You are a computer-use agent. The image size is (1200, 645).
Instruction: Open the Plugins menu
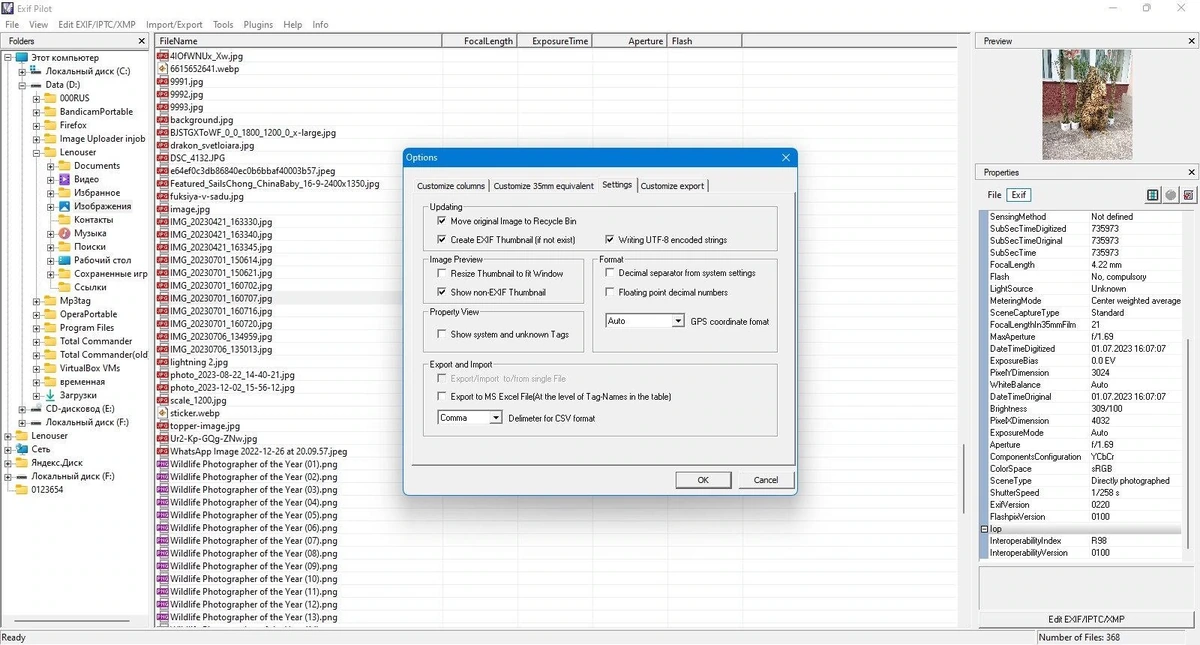tap(258, 25)
